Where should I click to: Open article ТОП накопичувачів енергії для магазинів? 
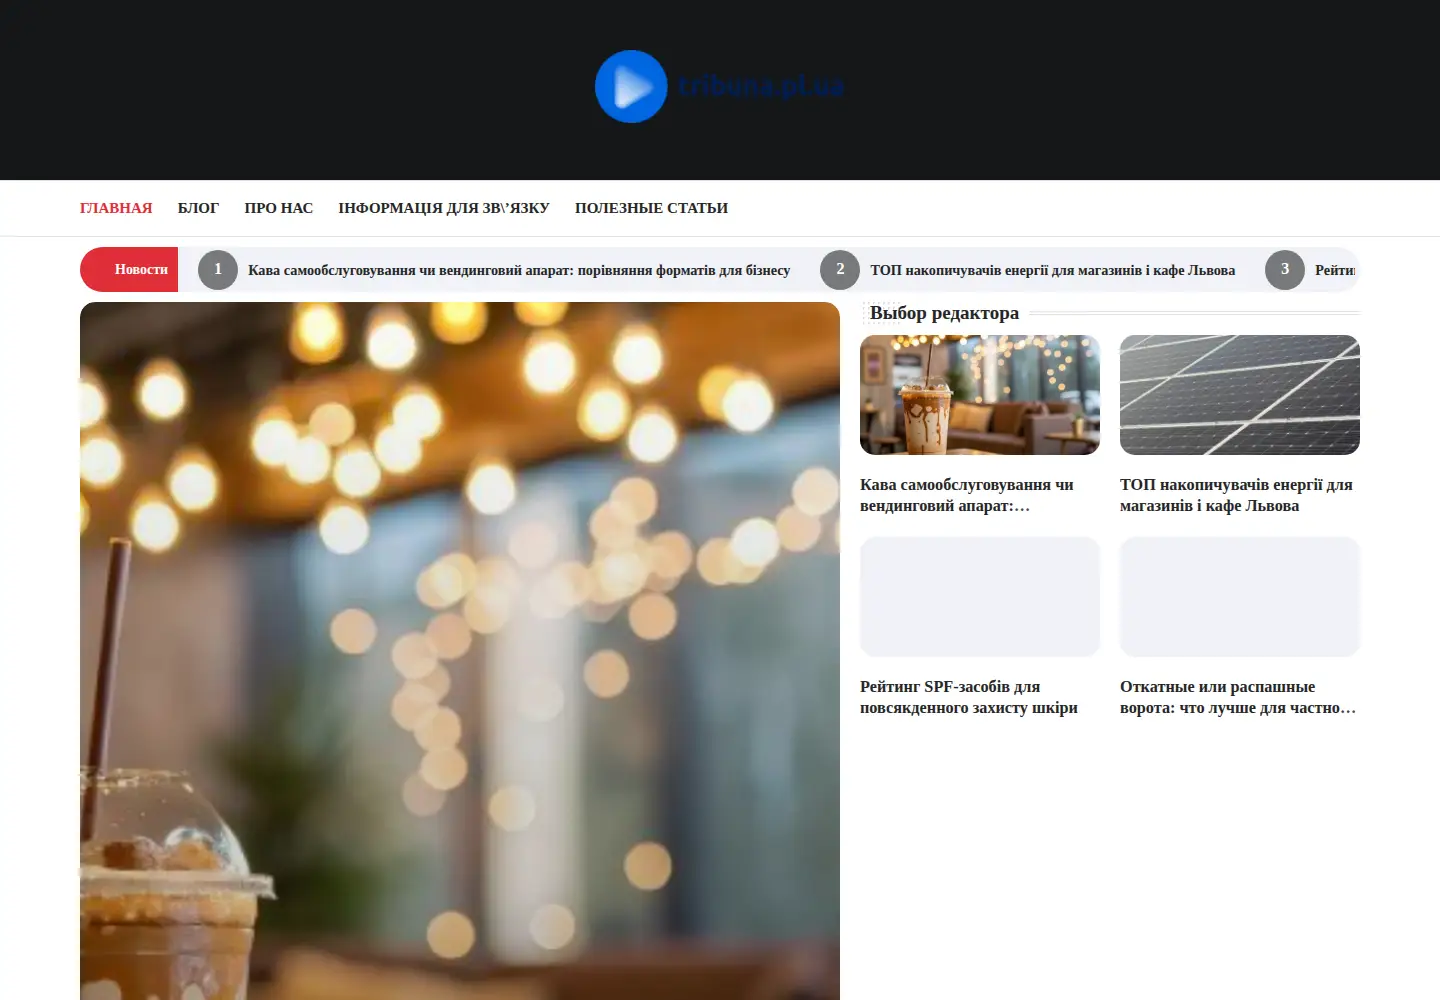tap(1236, 495)
